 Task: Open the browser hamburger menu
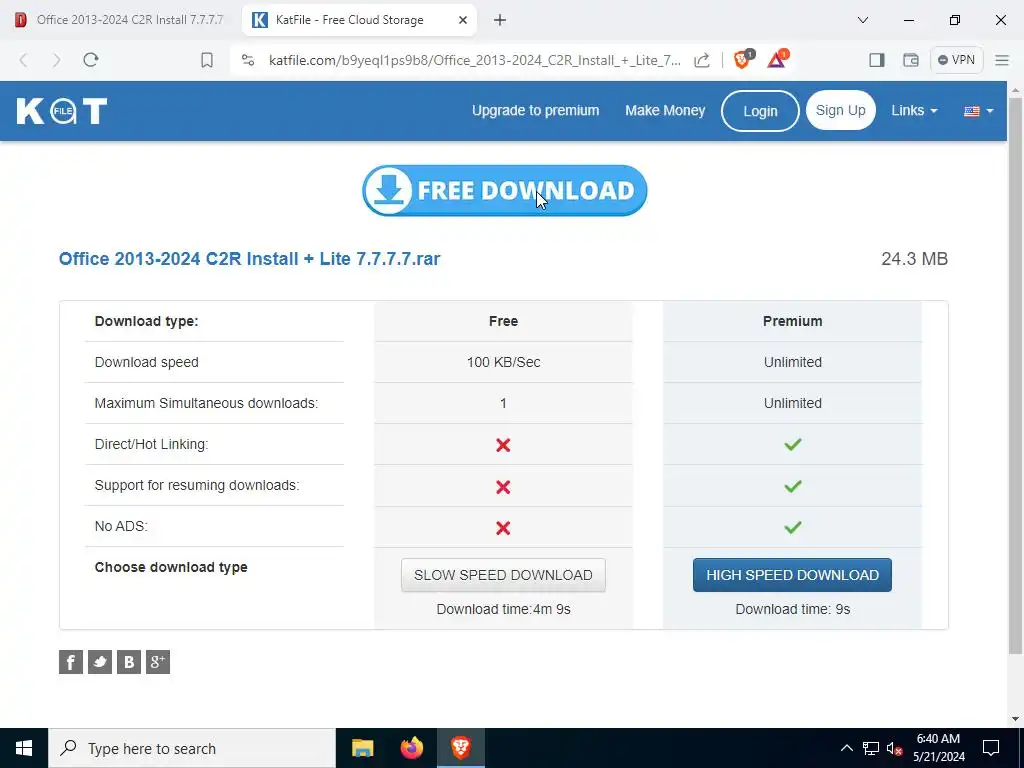pos(1002,60)
